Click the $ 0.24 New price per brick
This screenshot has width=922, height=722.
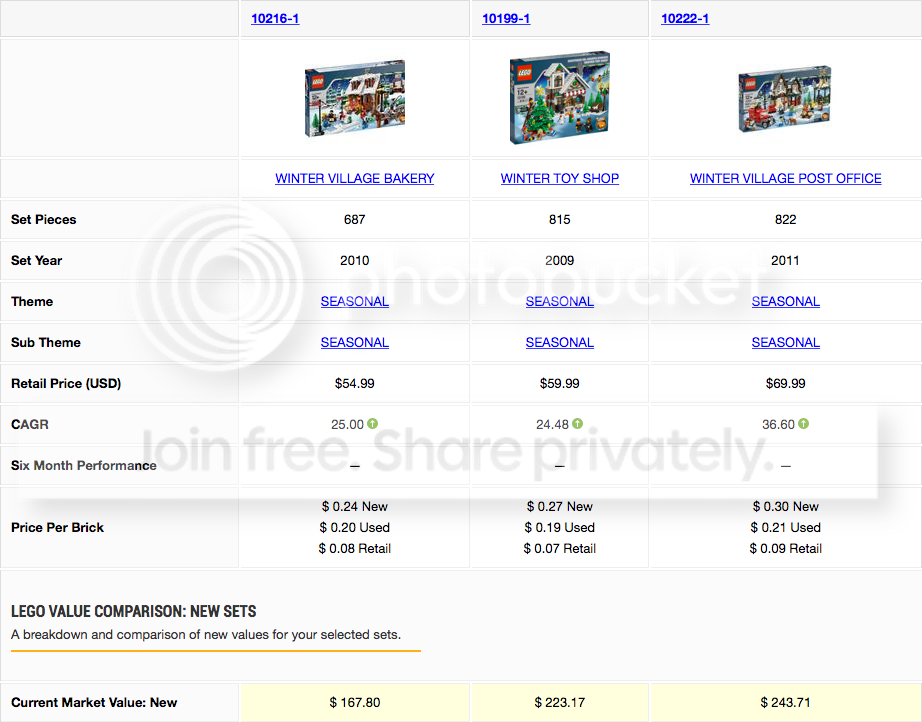tap(355, 506)
